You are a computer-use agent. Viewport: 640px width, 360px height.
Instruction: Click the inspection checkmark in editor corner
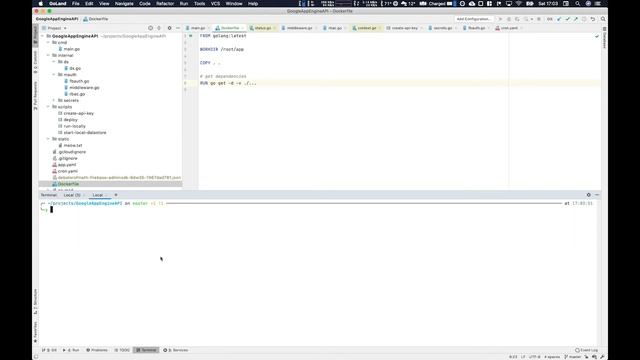point(597,36)
